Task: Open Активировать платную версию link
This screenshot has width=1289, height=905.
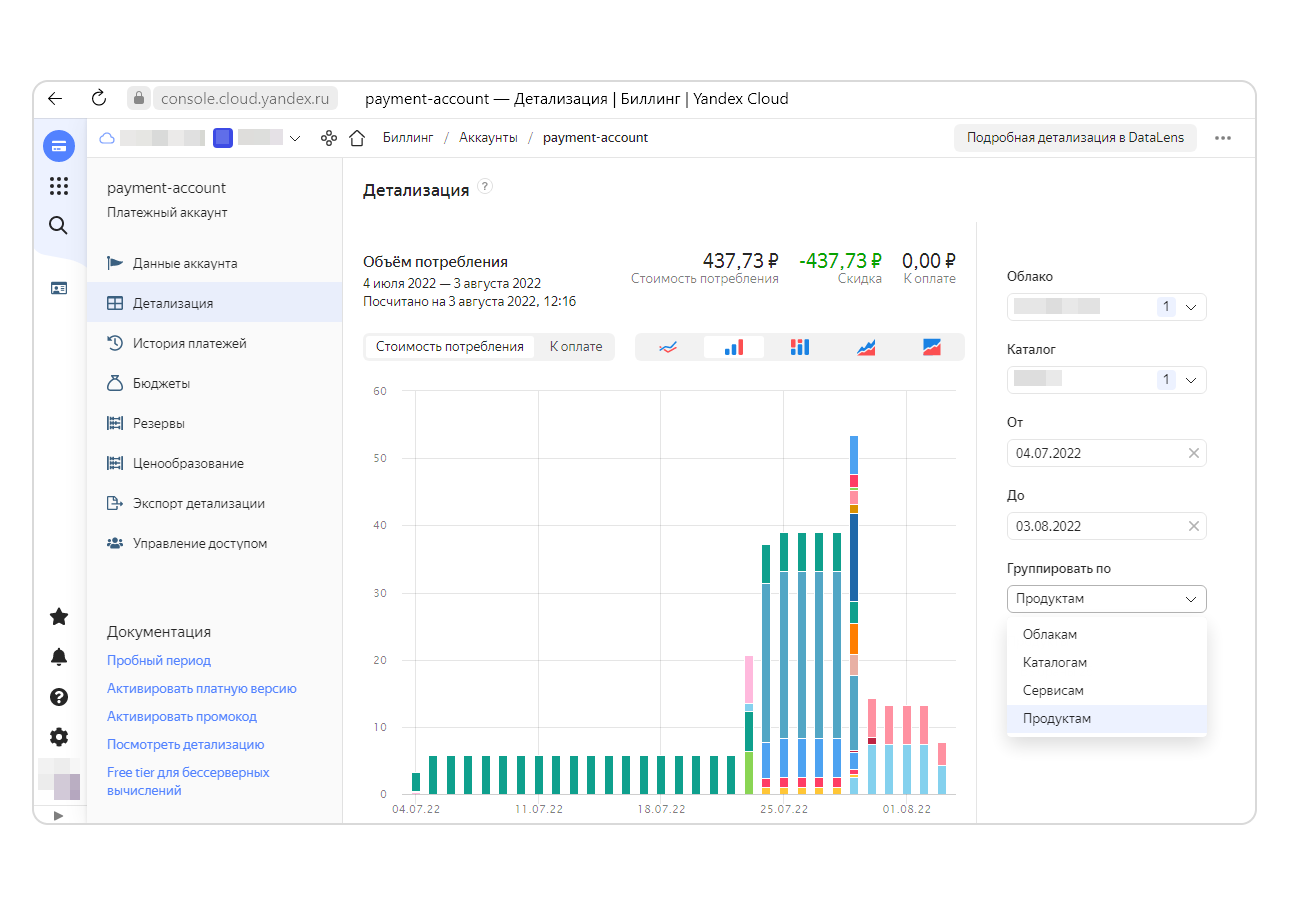Action: 202,689
